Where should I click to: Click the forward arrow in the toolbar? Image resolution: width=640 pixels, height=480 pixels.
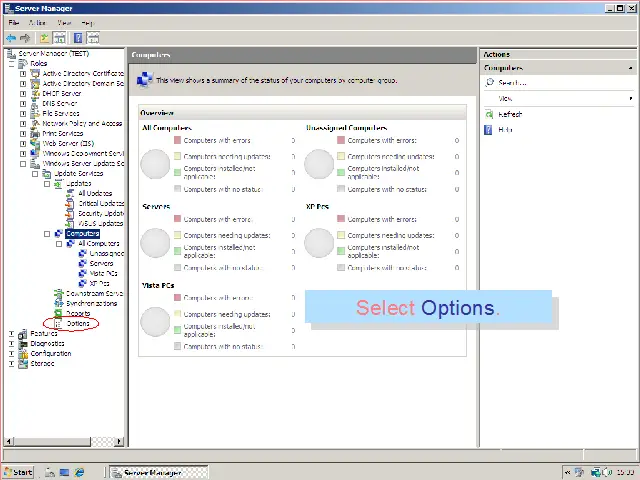(x=25, y=38)
